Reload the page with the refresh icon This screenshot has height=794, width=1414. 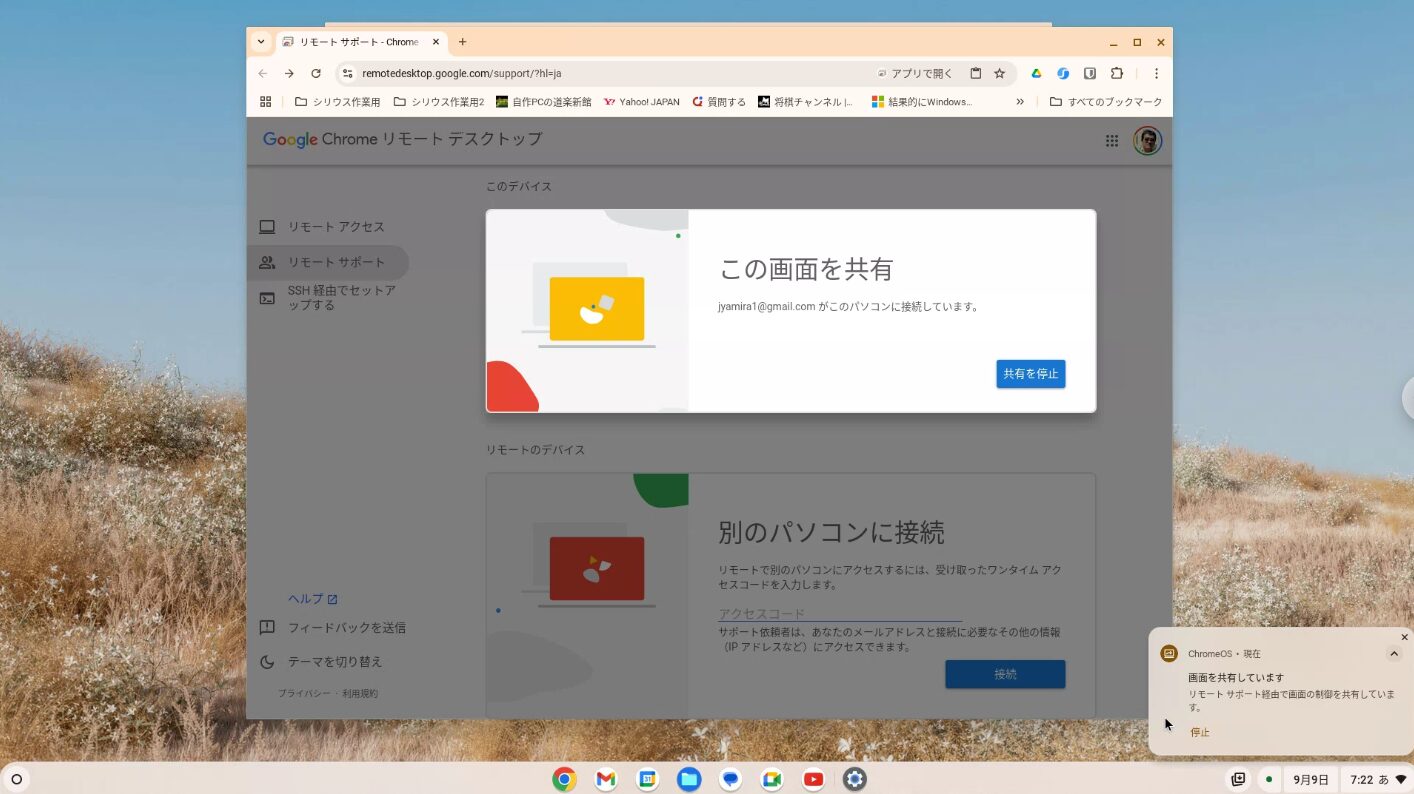pos(316,73)
